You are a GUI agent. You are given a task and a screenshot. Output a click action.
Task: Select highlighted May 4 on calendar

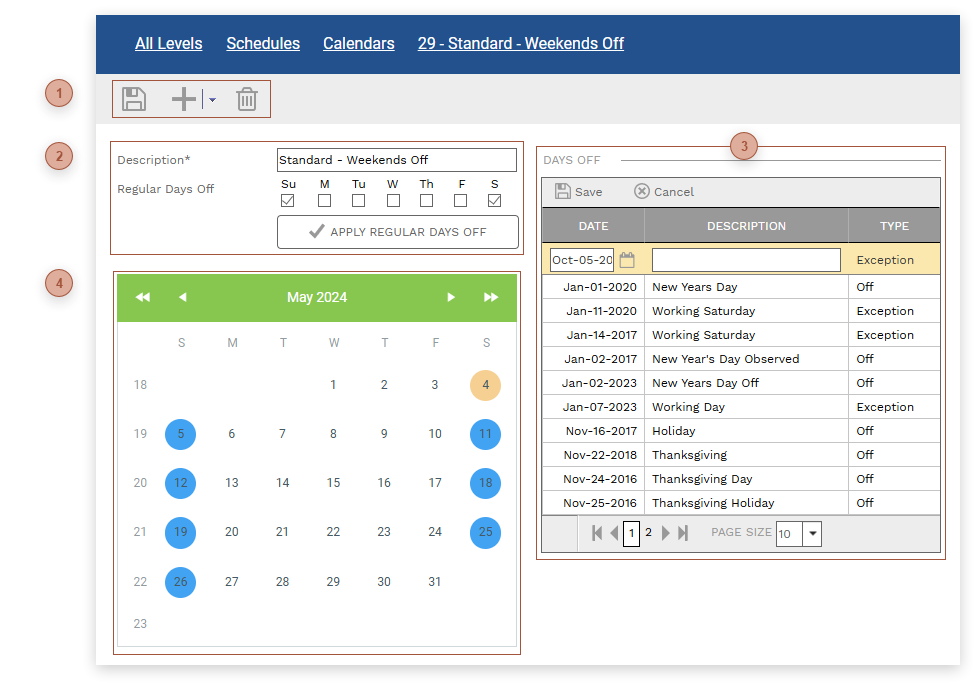pos(485,385)
